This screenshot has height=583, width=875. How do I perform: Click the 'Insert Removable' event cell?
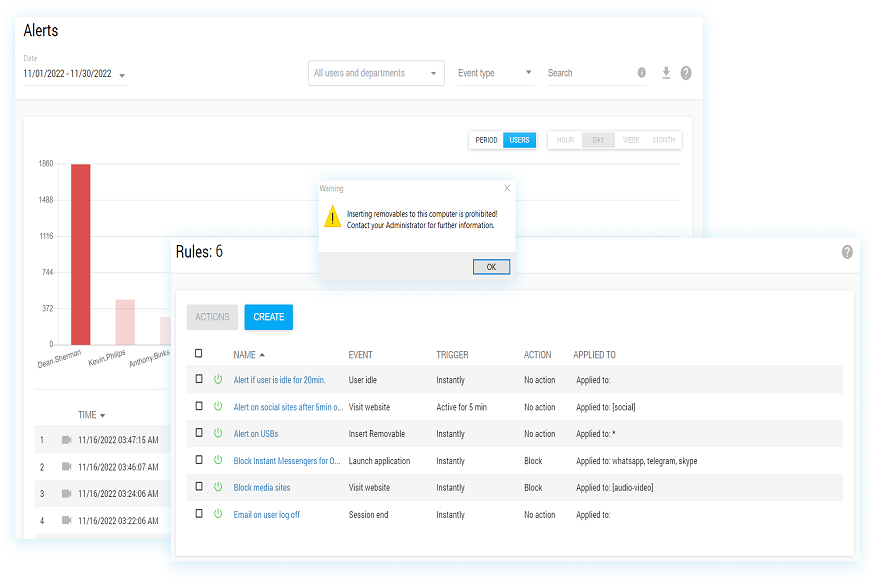tap(377, 433)
